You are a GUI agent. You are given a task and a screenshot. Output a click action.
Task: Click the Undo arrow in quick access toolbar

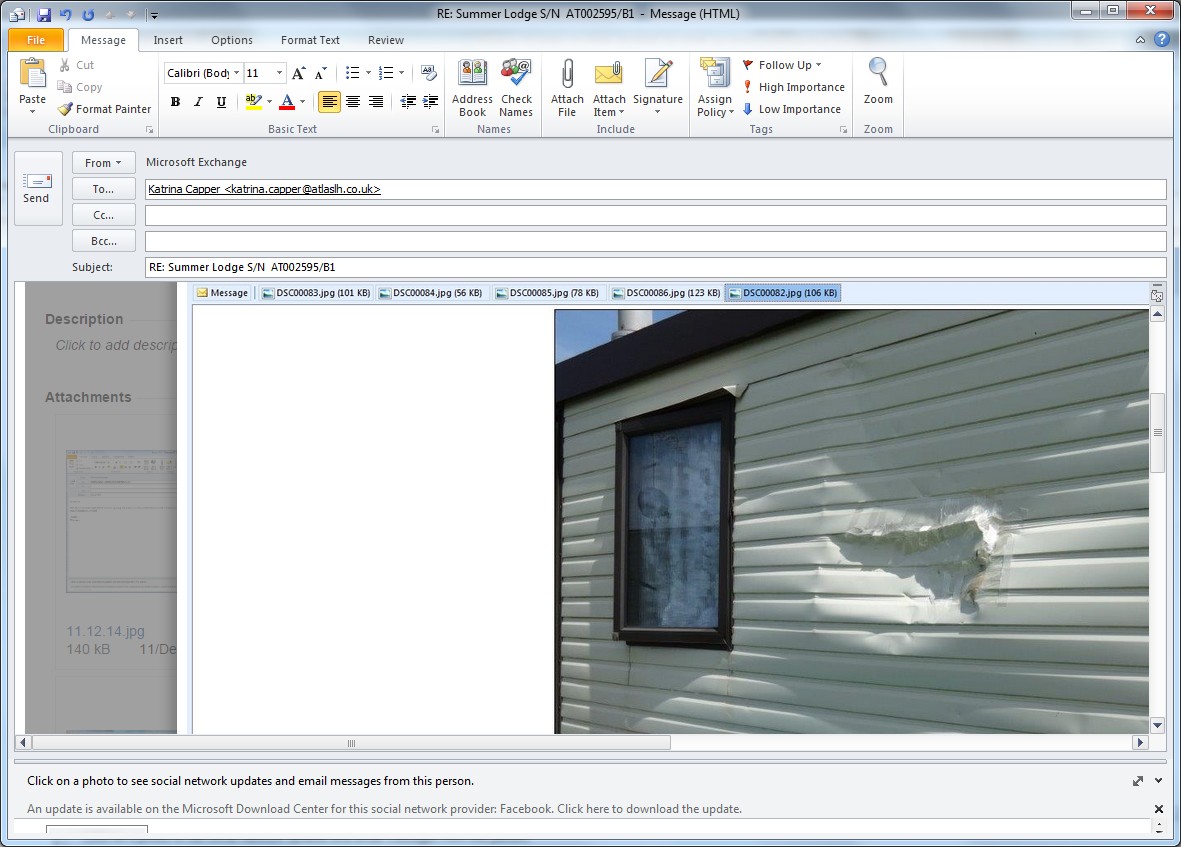click(x=66, y=14)
